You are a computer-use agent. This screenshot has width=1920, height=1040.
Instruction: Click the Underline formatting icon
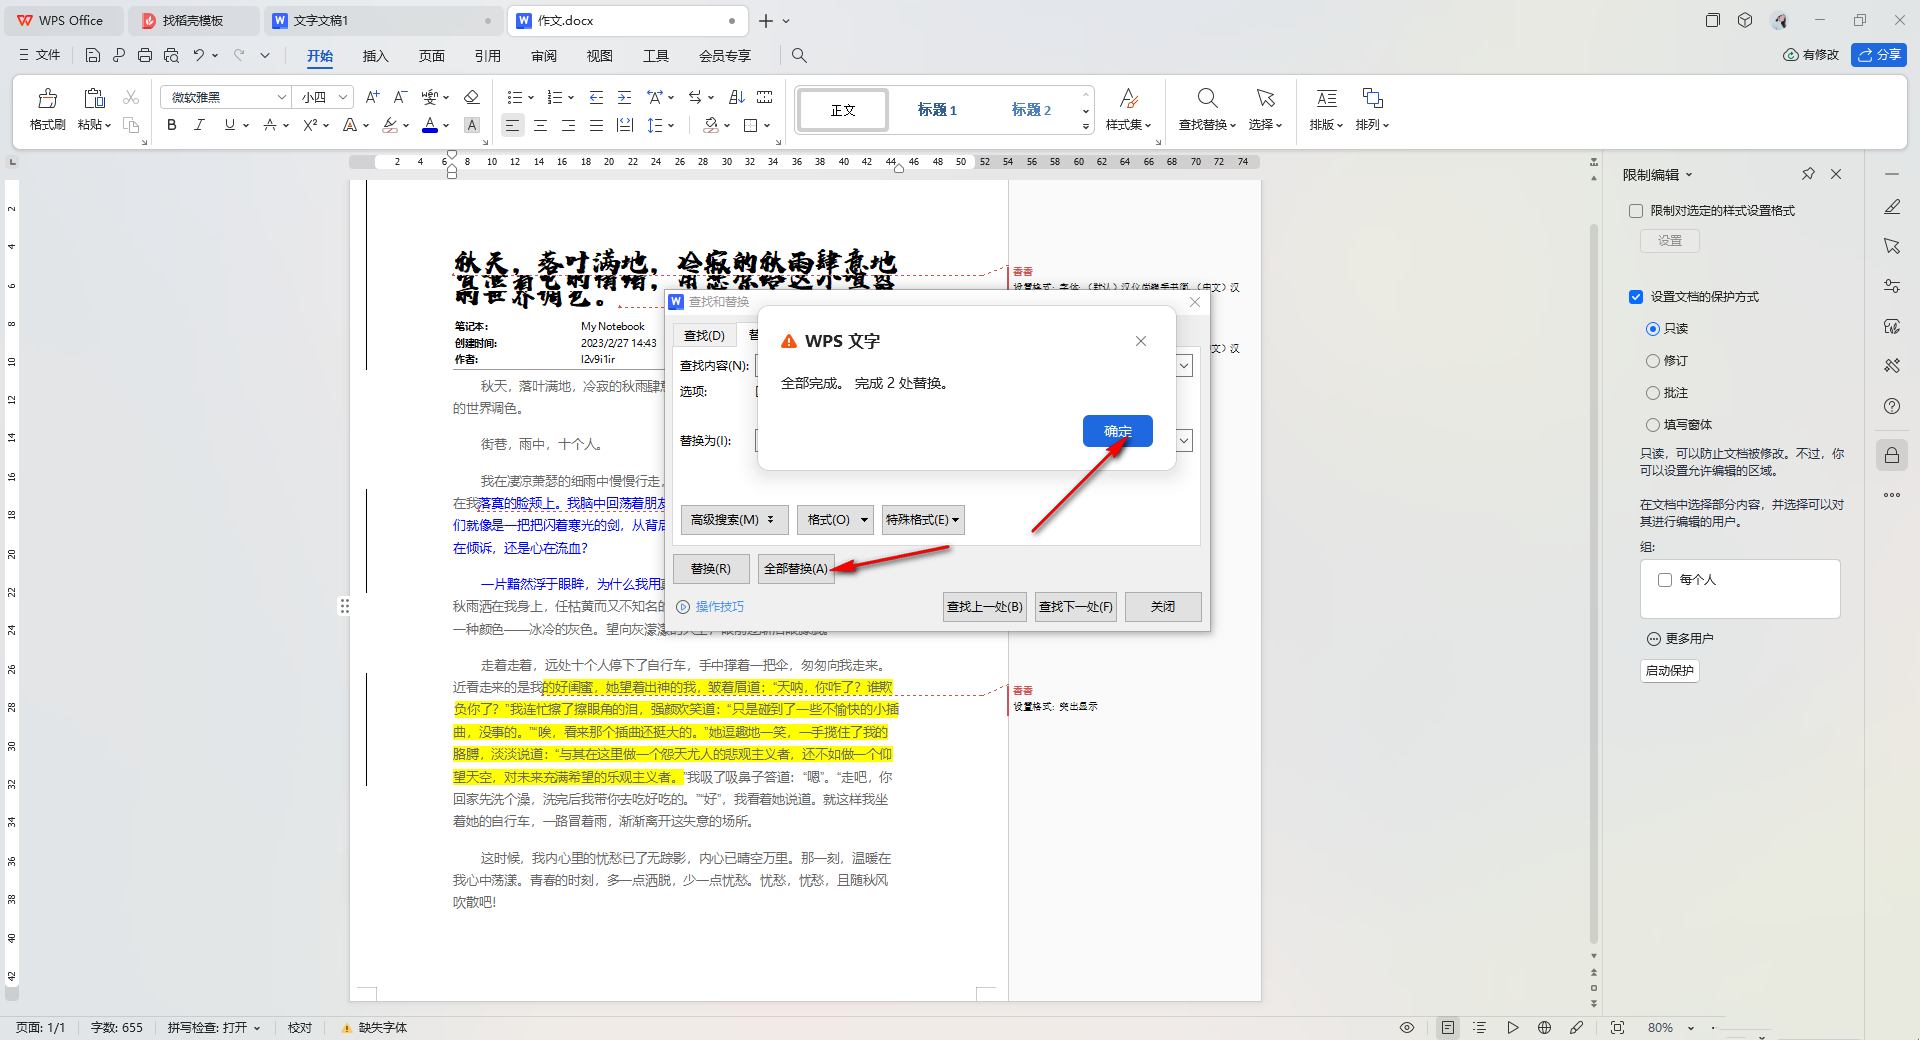point(230,125)
